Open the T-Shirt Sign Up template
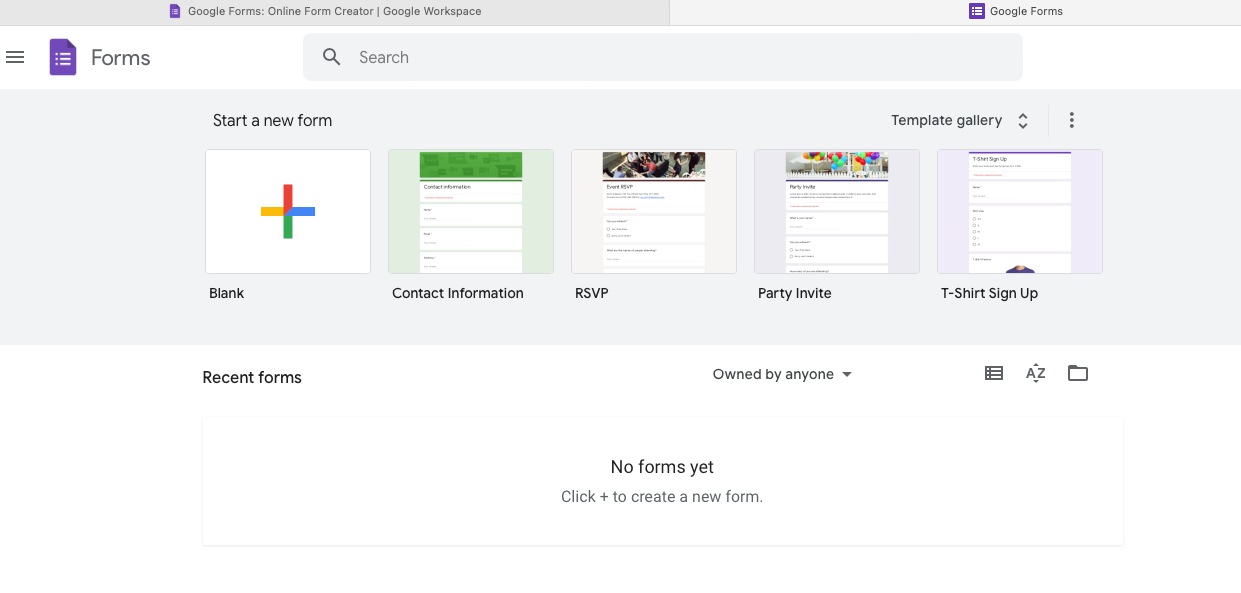 [x=1019, y=211]
